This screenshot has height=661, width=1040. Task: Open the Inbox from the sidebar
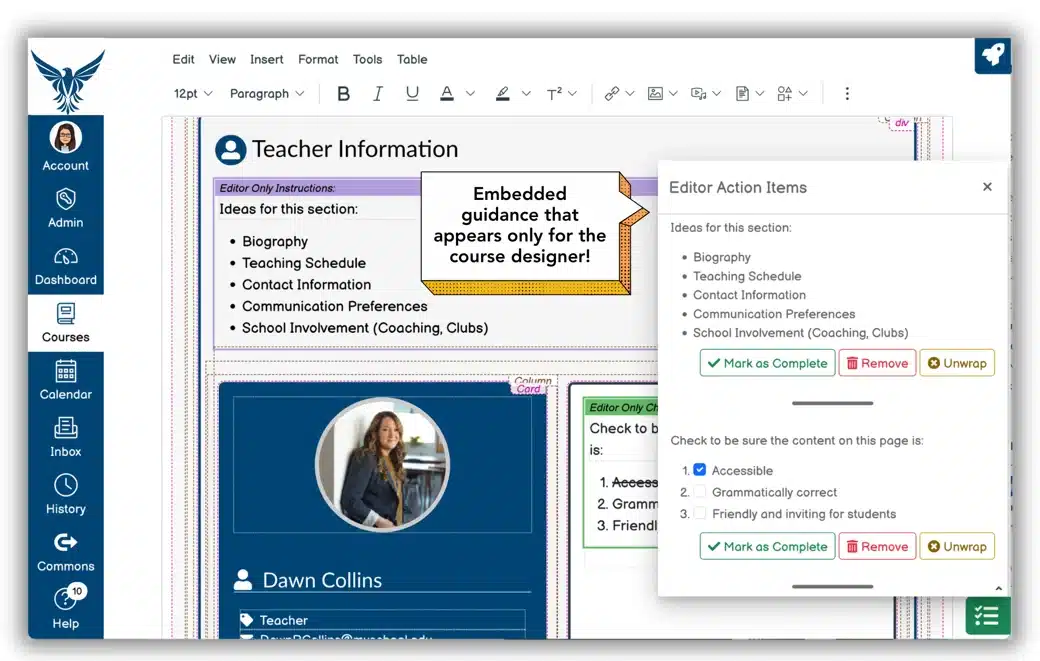(65, 437)
